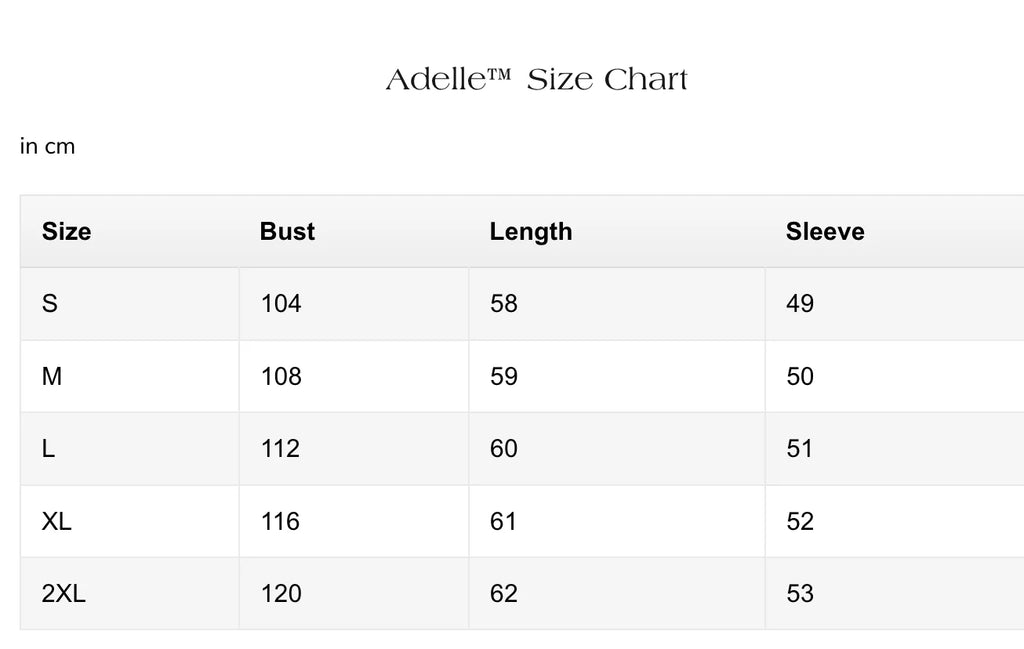Click sleeve value 50 for size M

pyautogui.click(x=800, y=377)
